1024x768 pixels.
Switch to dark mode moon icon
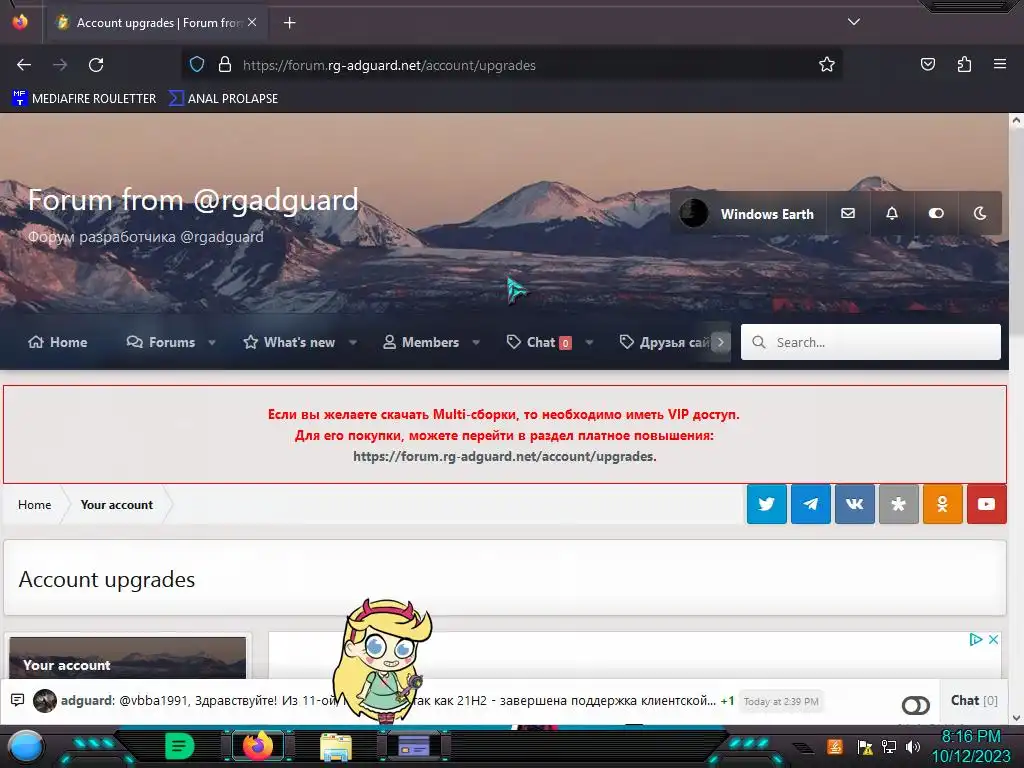[x=980, y=213]
